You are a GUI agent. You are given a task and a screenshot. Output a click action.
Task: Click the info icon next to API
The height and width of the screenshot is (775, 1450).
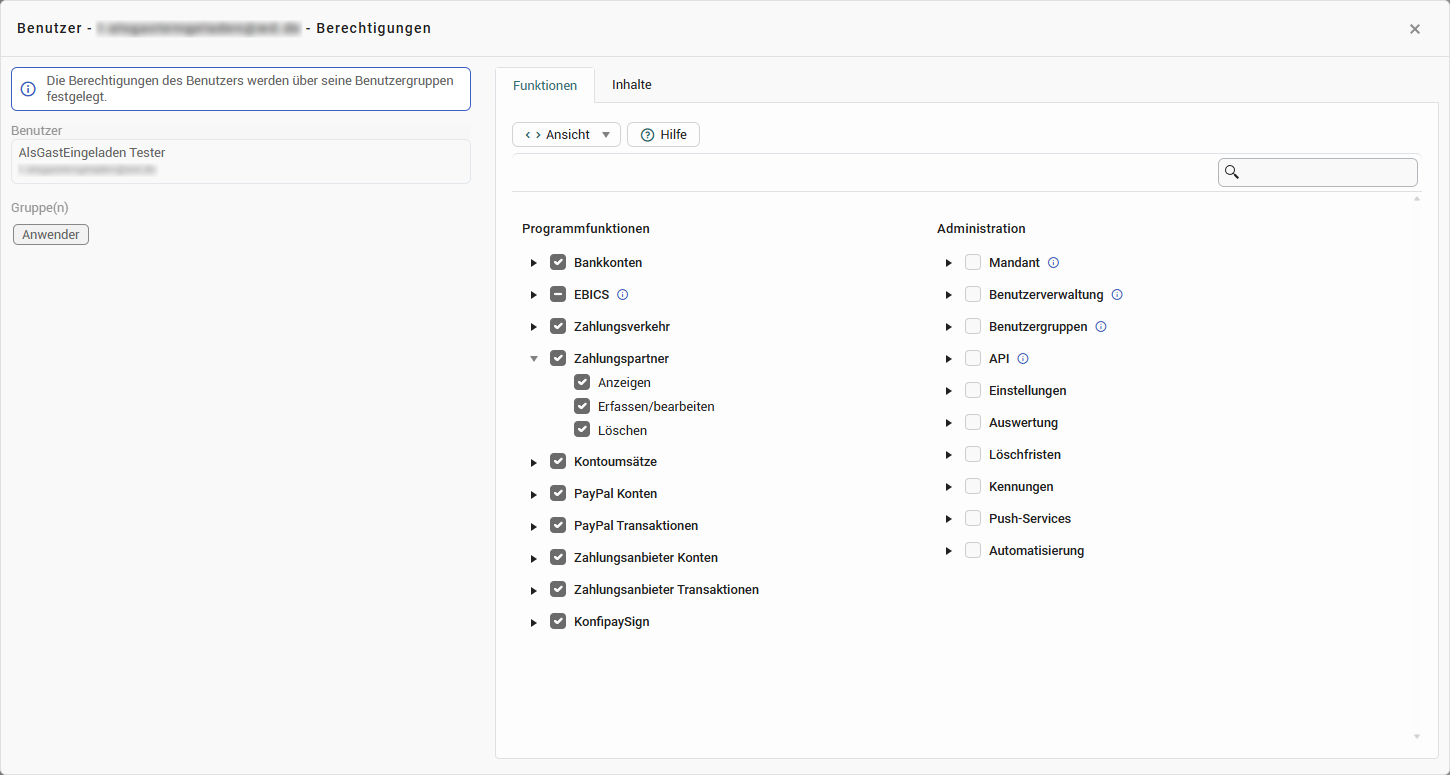(x=1023, y=359)
